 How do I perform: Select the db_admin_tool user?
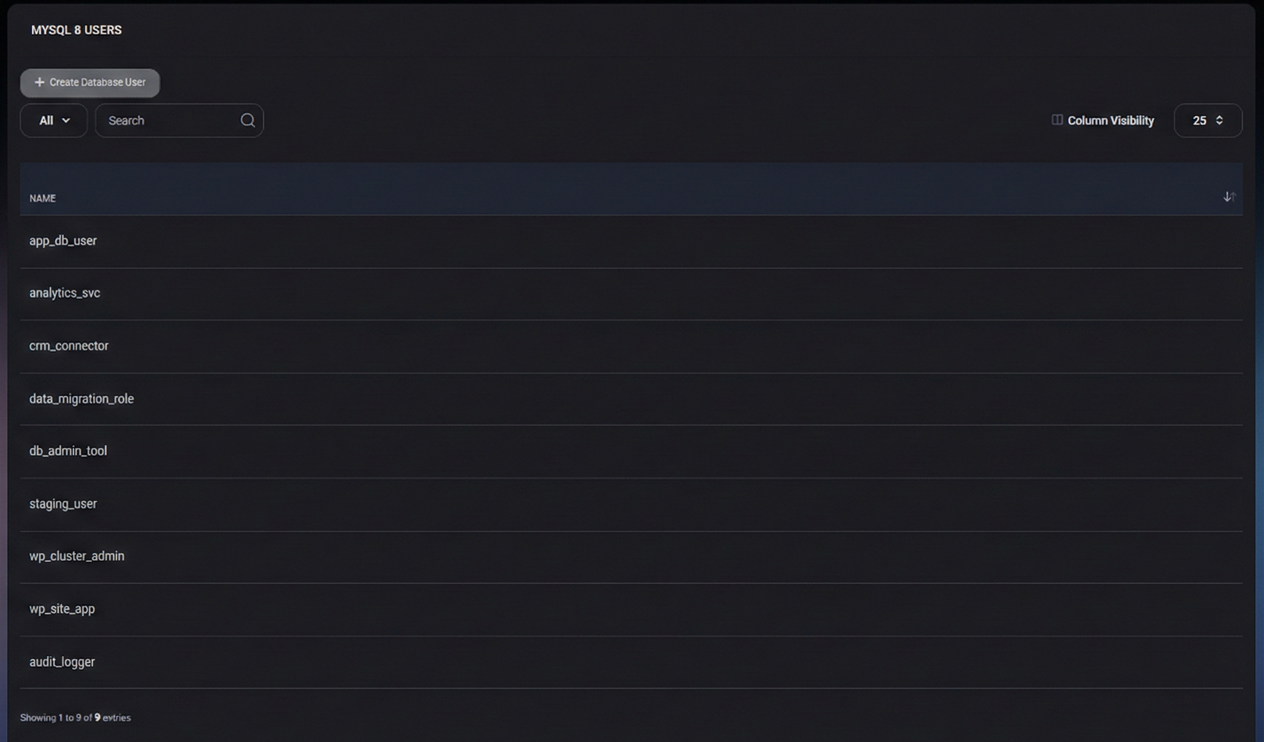(x=68, y=451)
